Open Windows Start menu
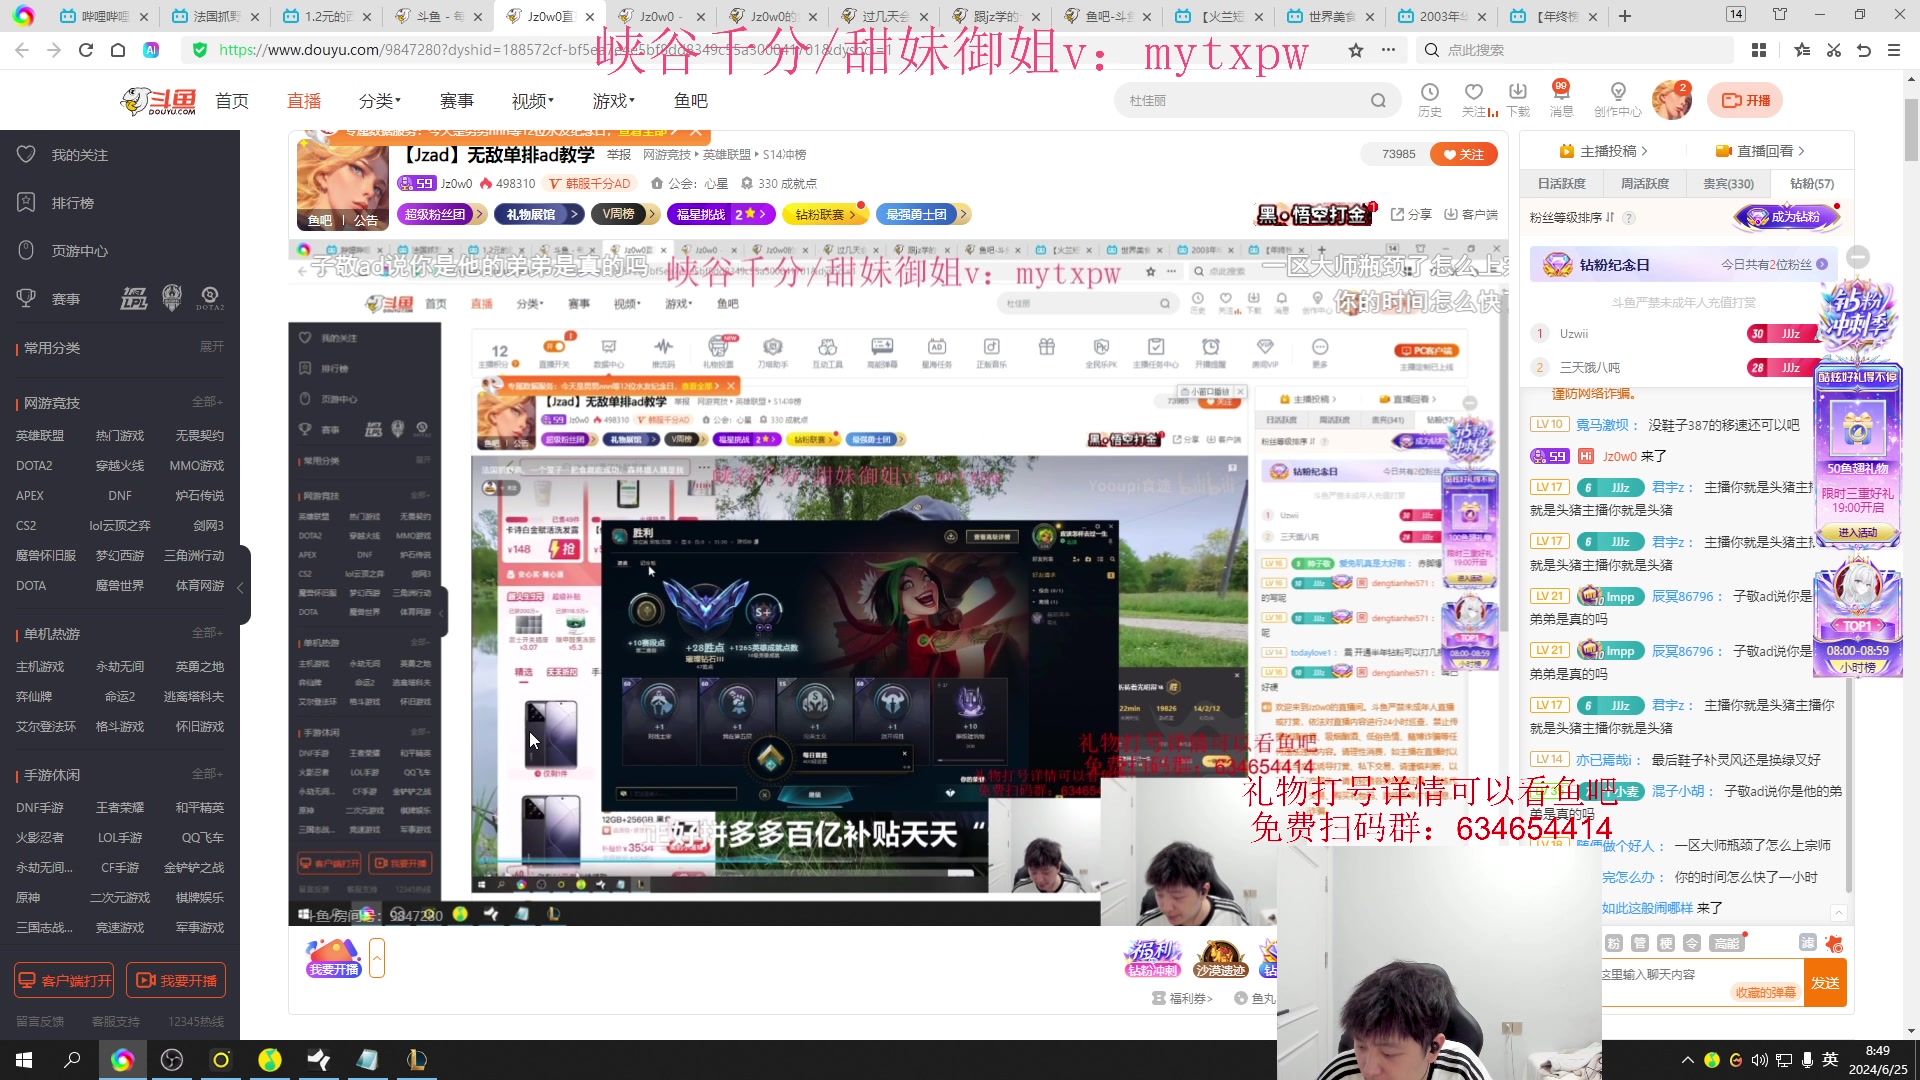1920x1080 pixels. click(x=24, y=1060)
